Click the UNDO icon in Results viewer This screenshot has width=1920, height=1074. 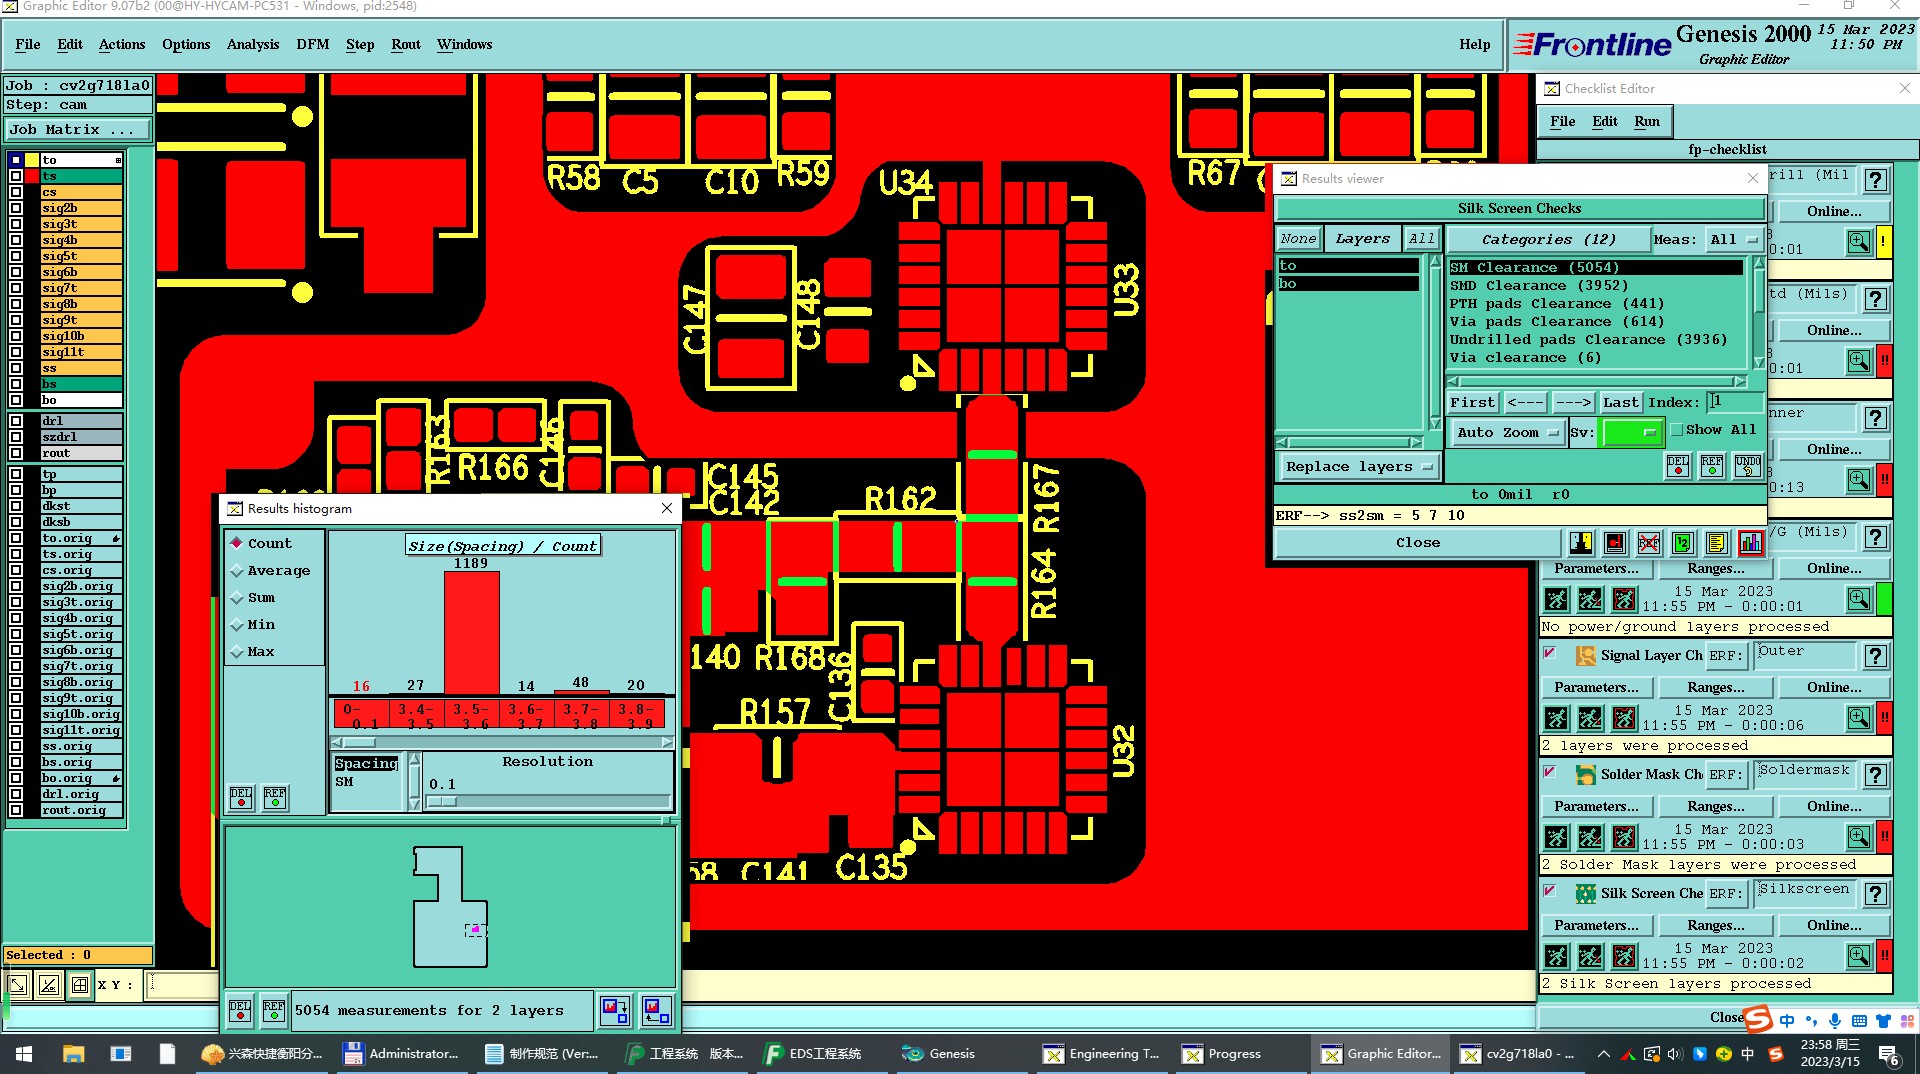click(x=1748, y=466)
